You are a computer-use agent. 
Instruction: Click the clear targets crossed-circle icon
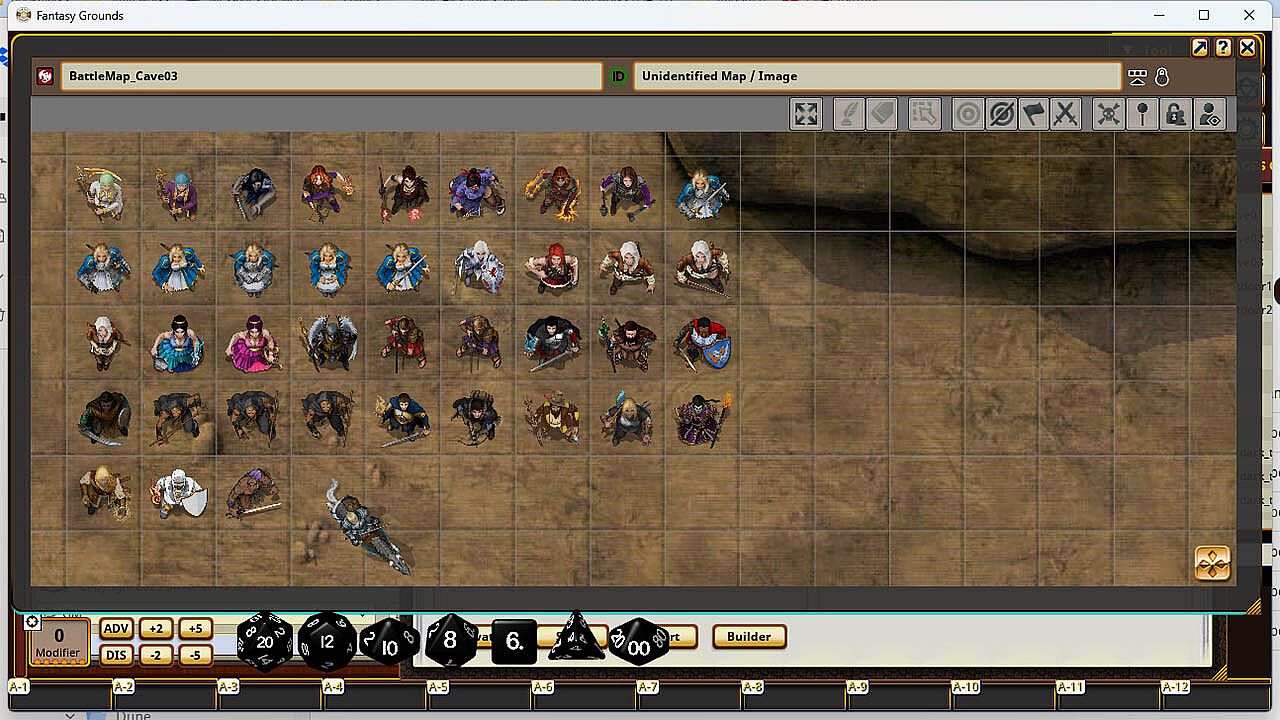tap(1001, 114)
